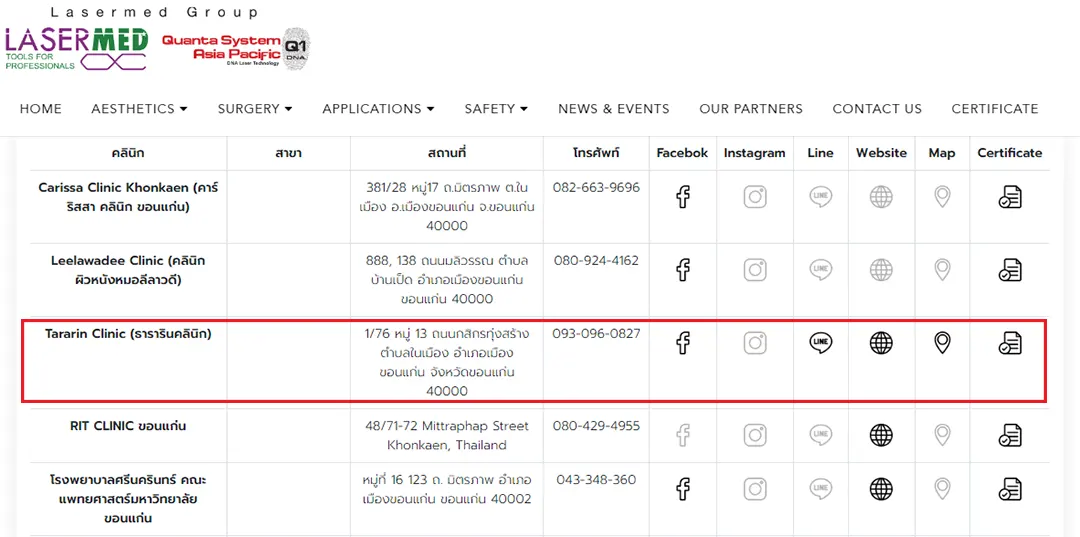1080x537 pixels.
Task: View RIT CLINIC's certificate icon
Action: tap(1010, 435)
